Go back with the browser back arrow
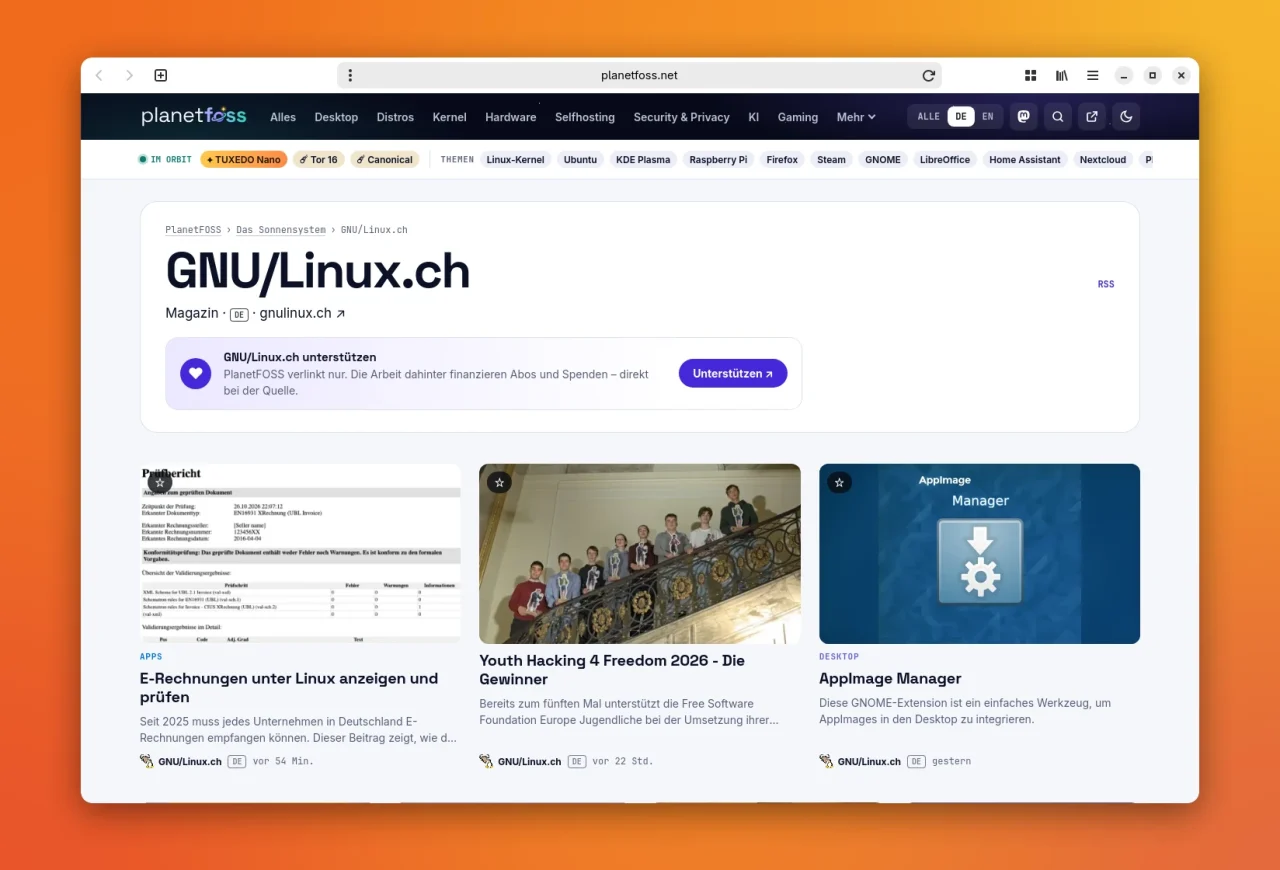1280x870 pixels. tap(99, 75)
